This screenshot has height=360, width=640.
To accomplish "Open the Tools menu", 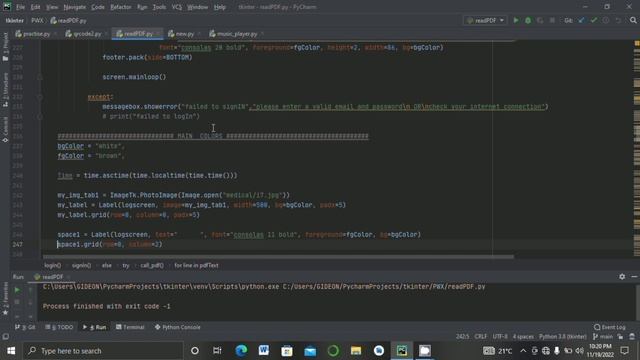I will click(x=159, y=7).
